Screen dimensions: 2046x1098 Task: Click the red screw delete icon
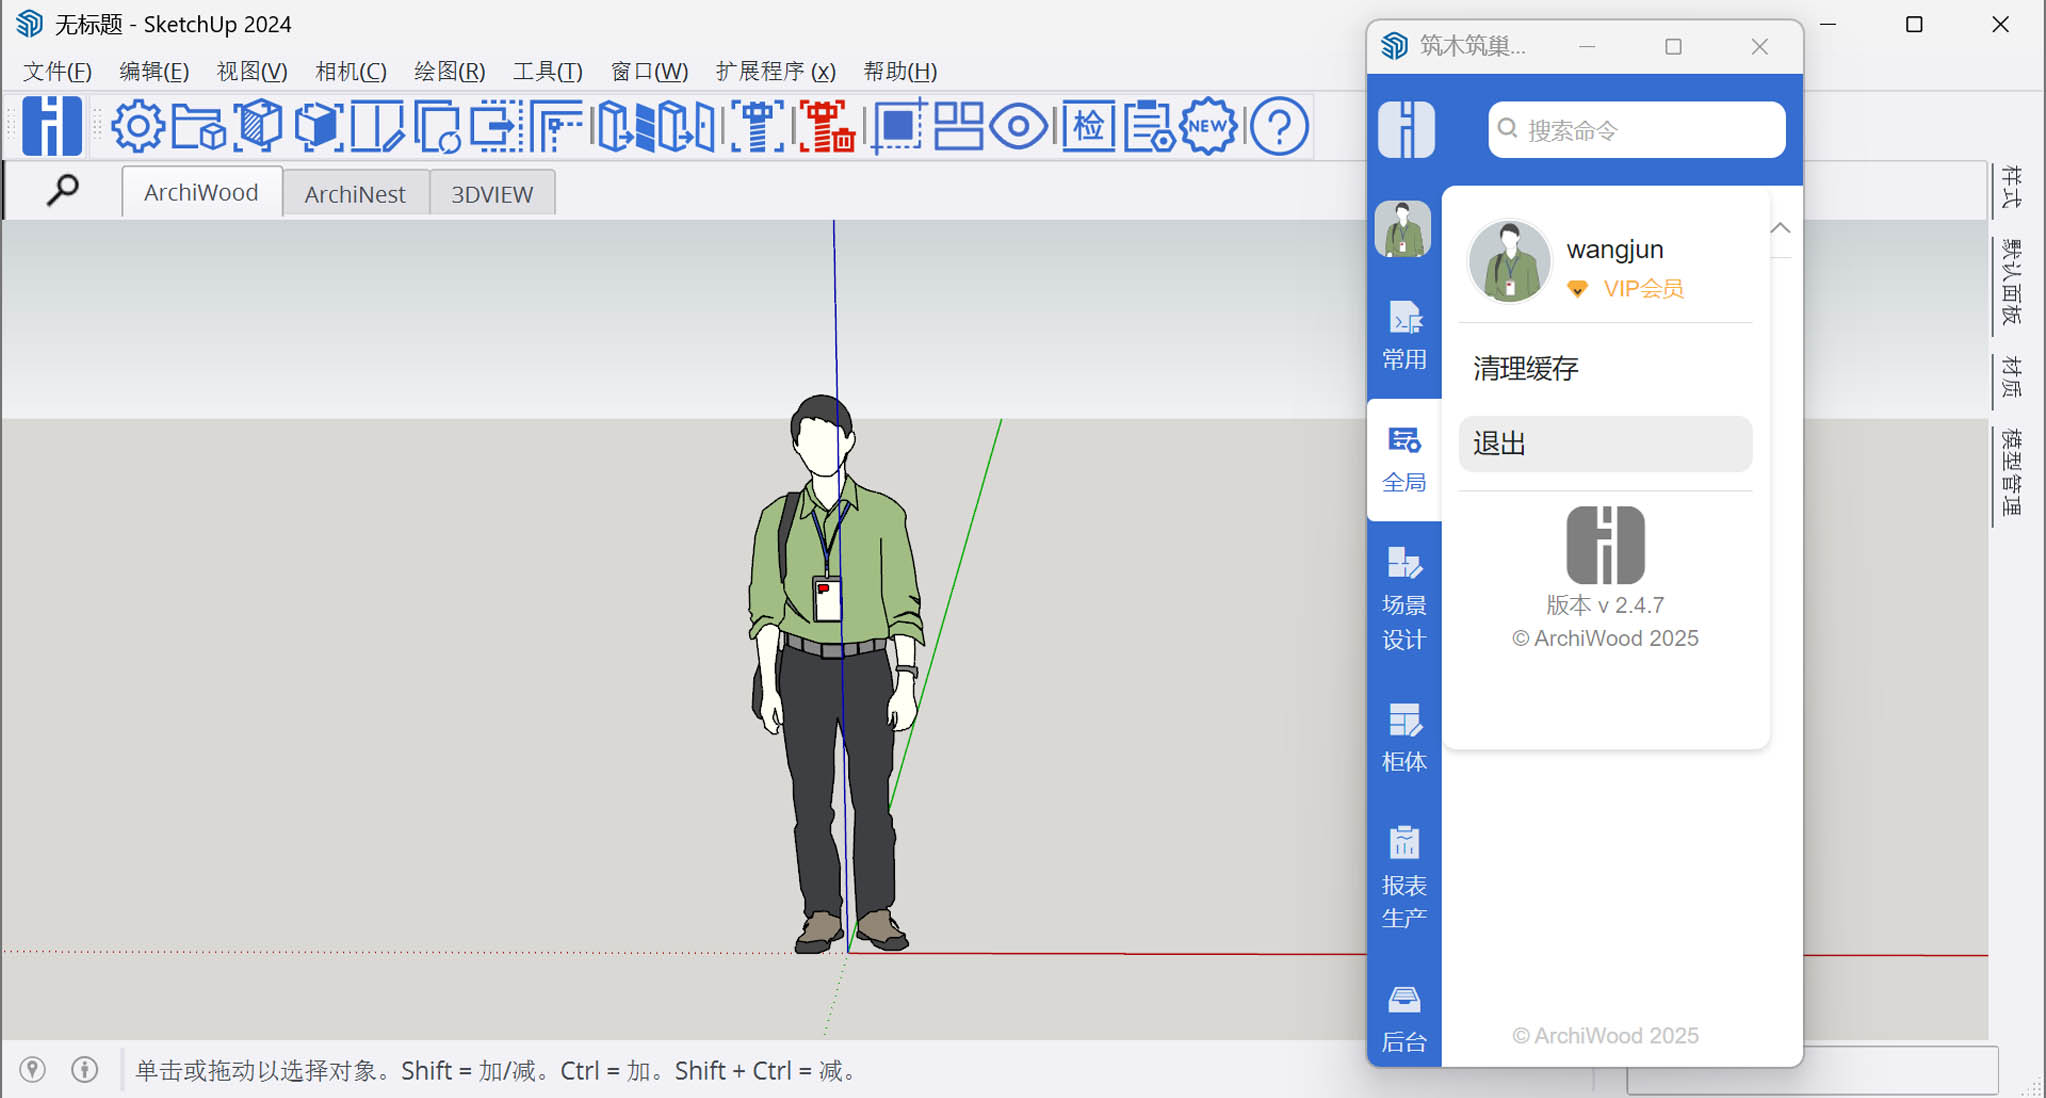826,126
